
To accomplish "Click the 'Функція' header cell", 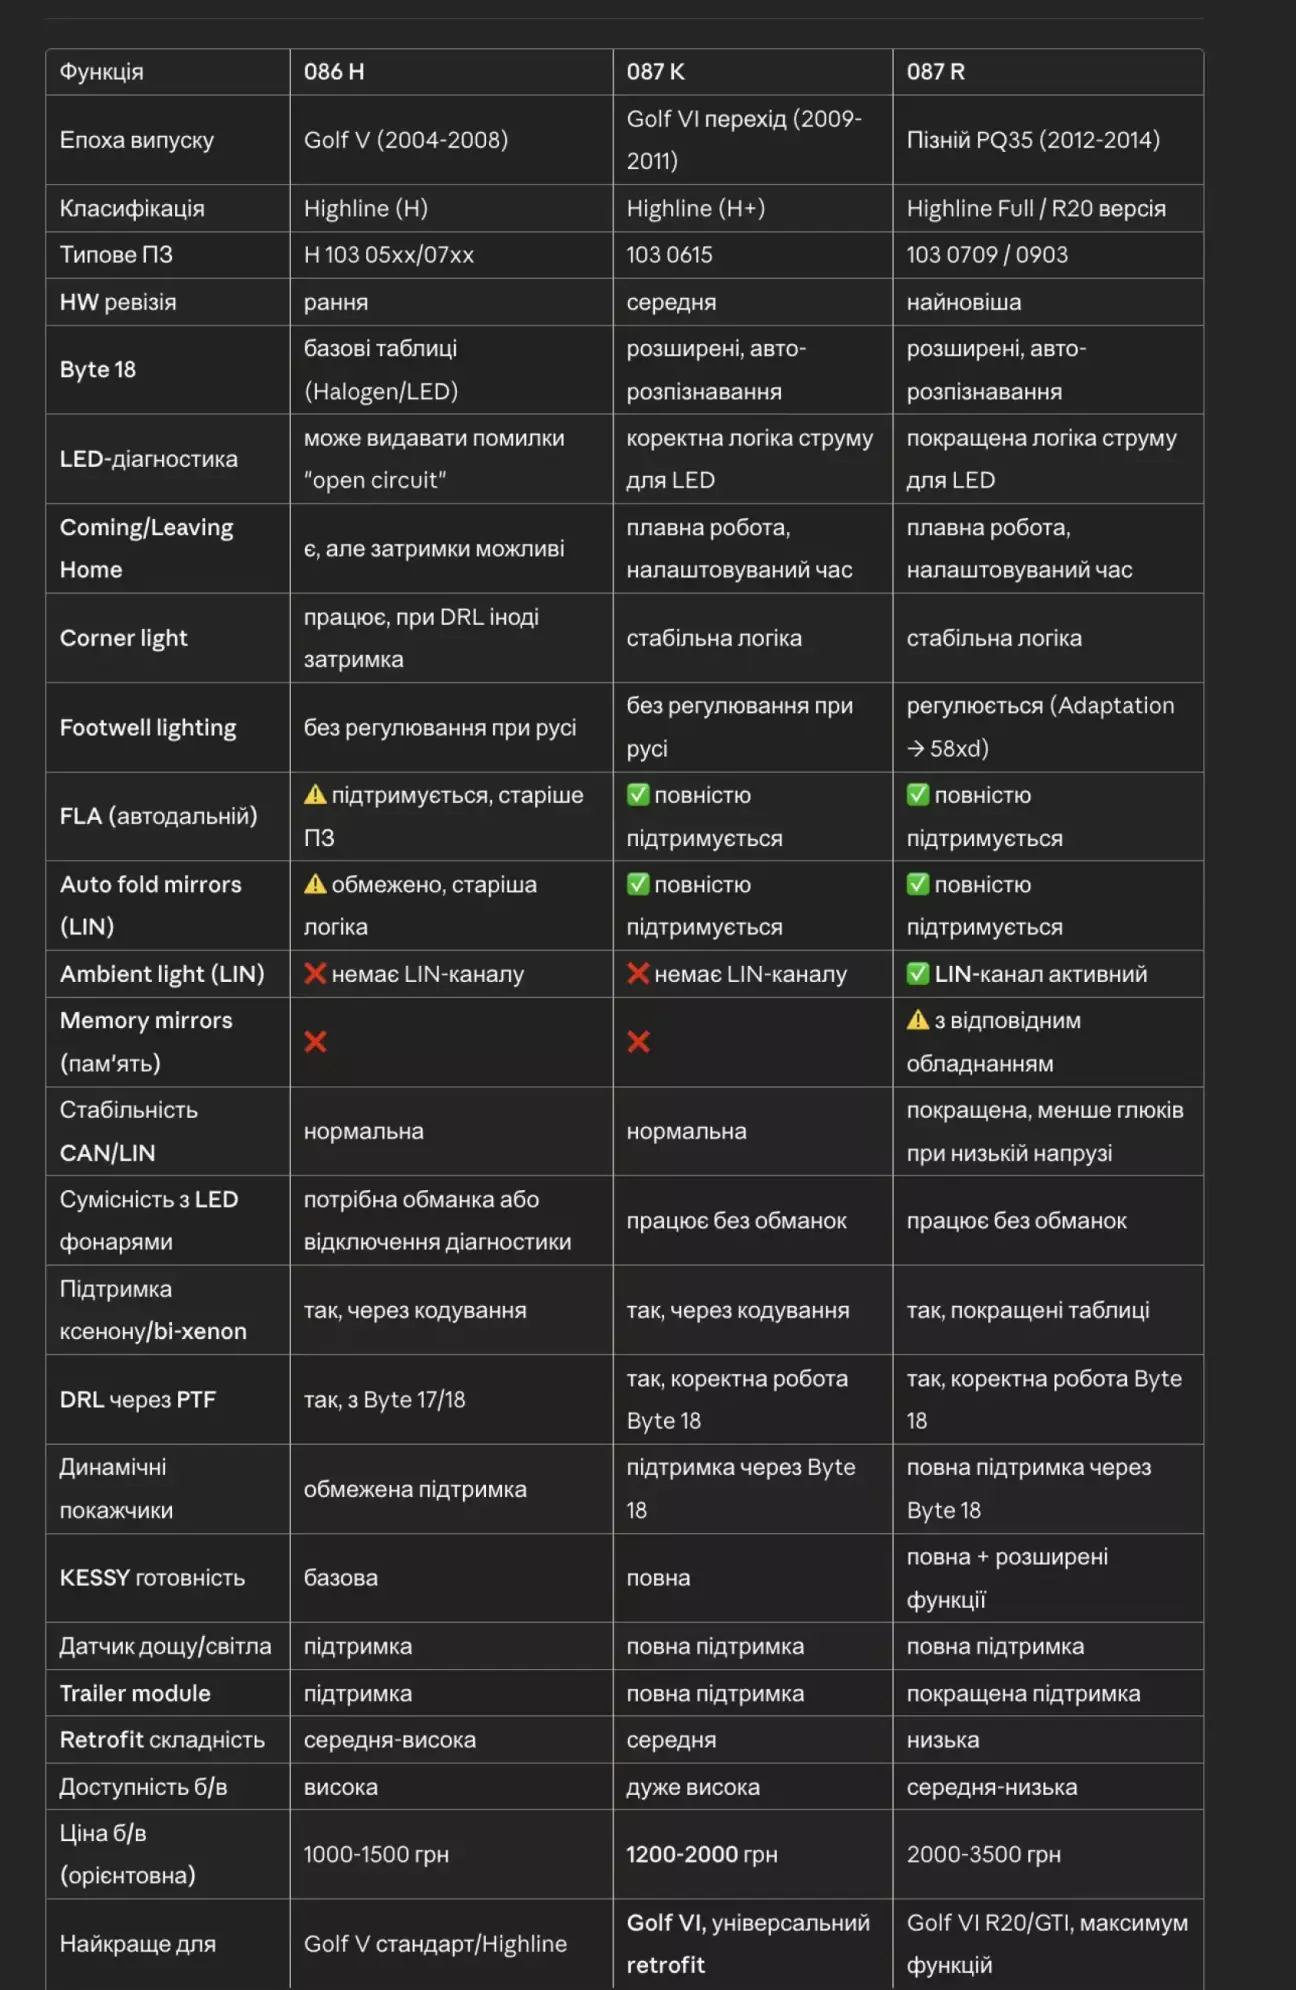I will [x=101, y=72].
